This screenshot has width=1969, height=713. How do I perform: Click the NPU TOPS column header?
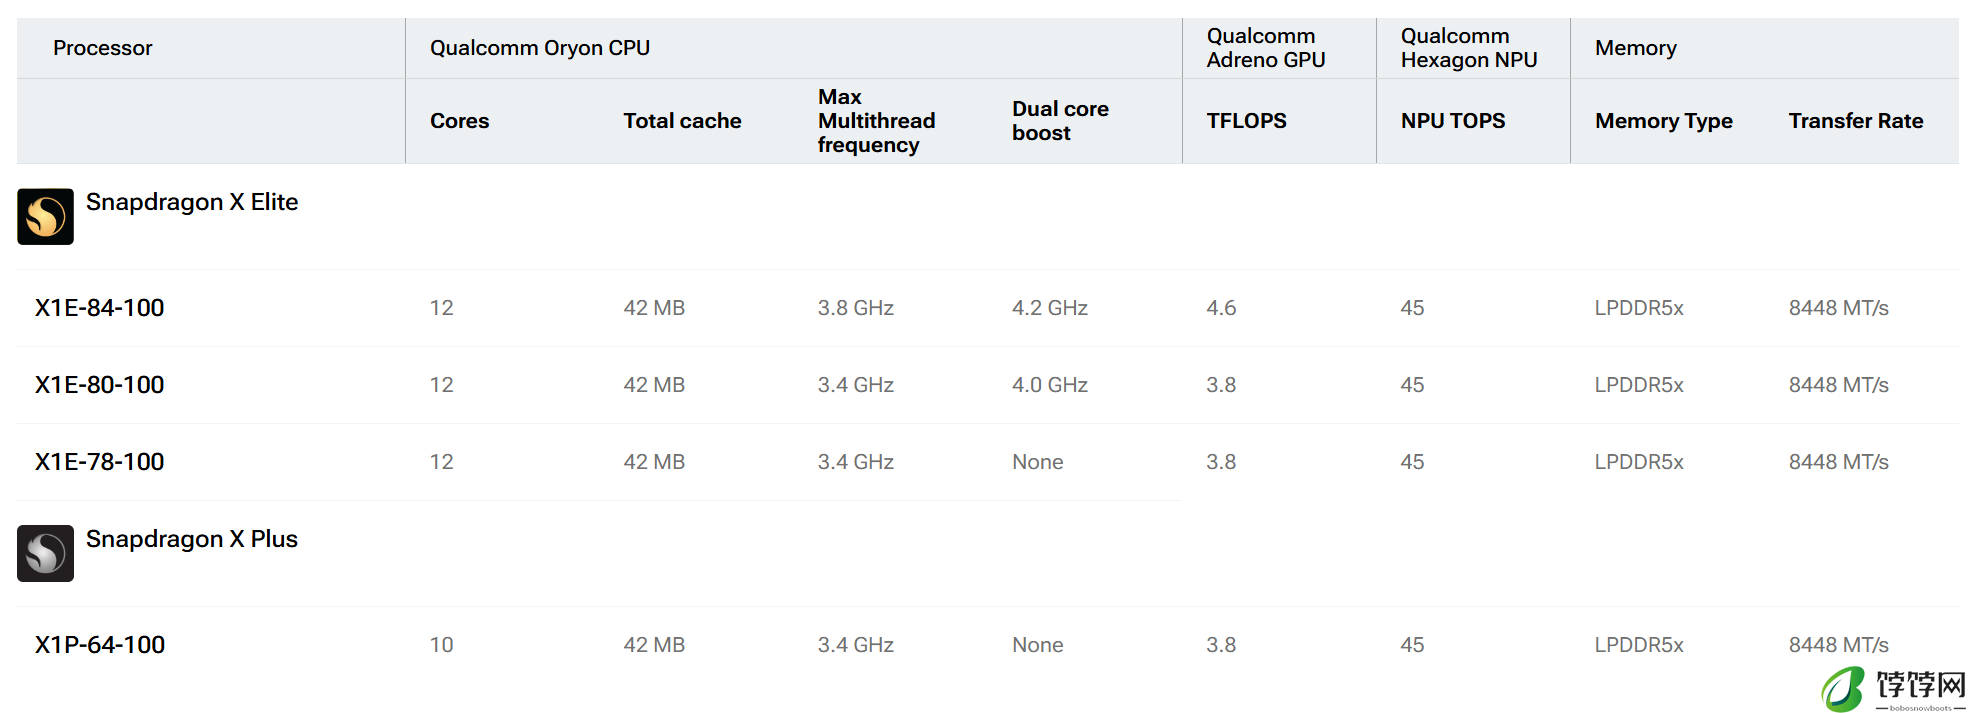(x=1453, y=121)
